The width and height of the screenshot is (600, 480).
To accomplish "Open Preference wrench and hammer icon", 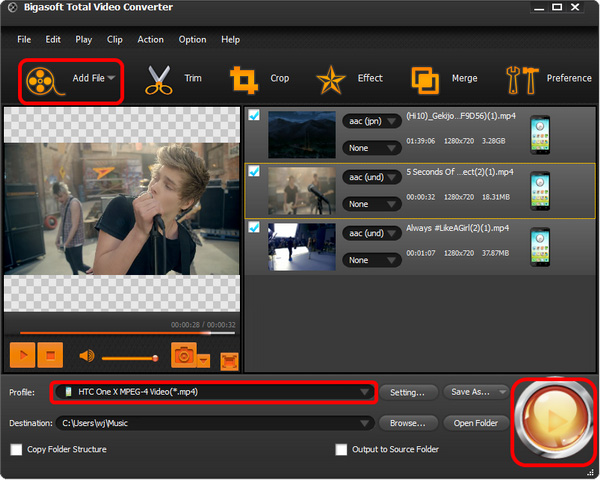I will click(522, 80).
